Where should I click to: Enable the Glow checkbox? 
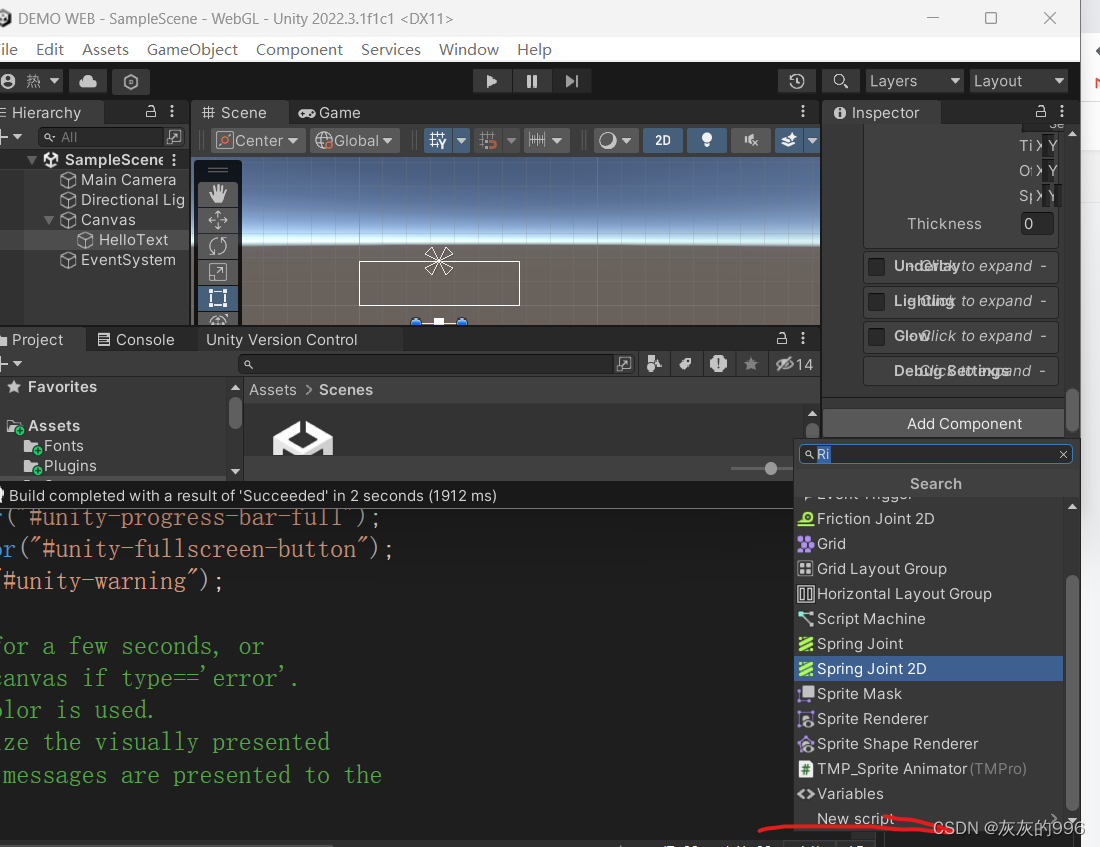point(876,337)
